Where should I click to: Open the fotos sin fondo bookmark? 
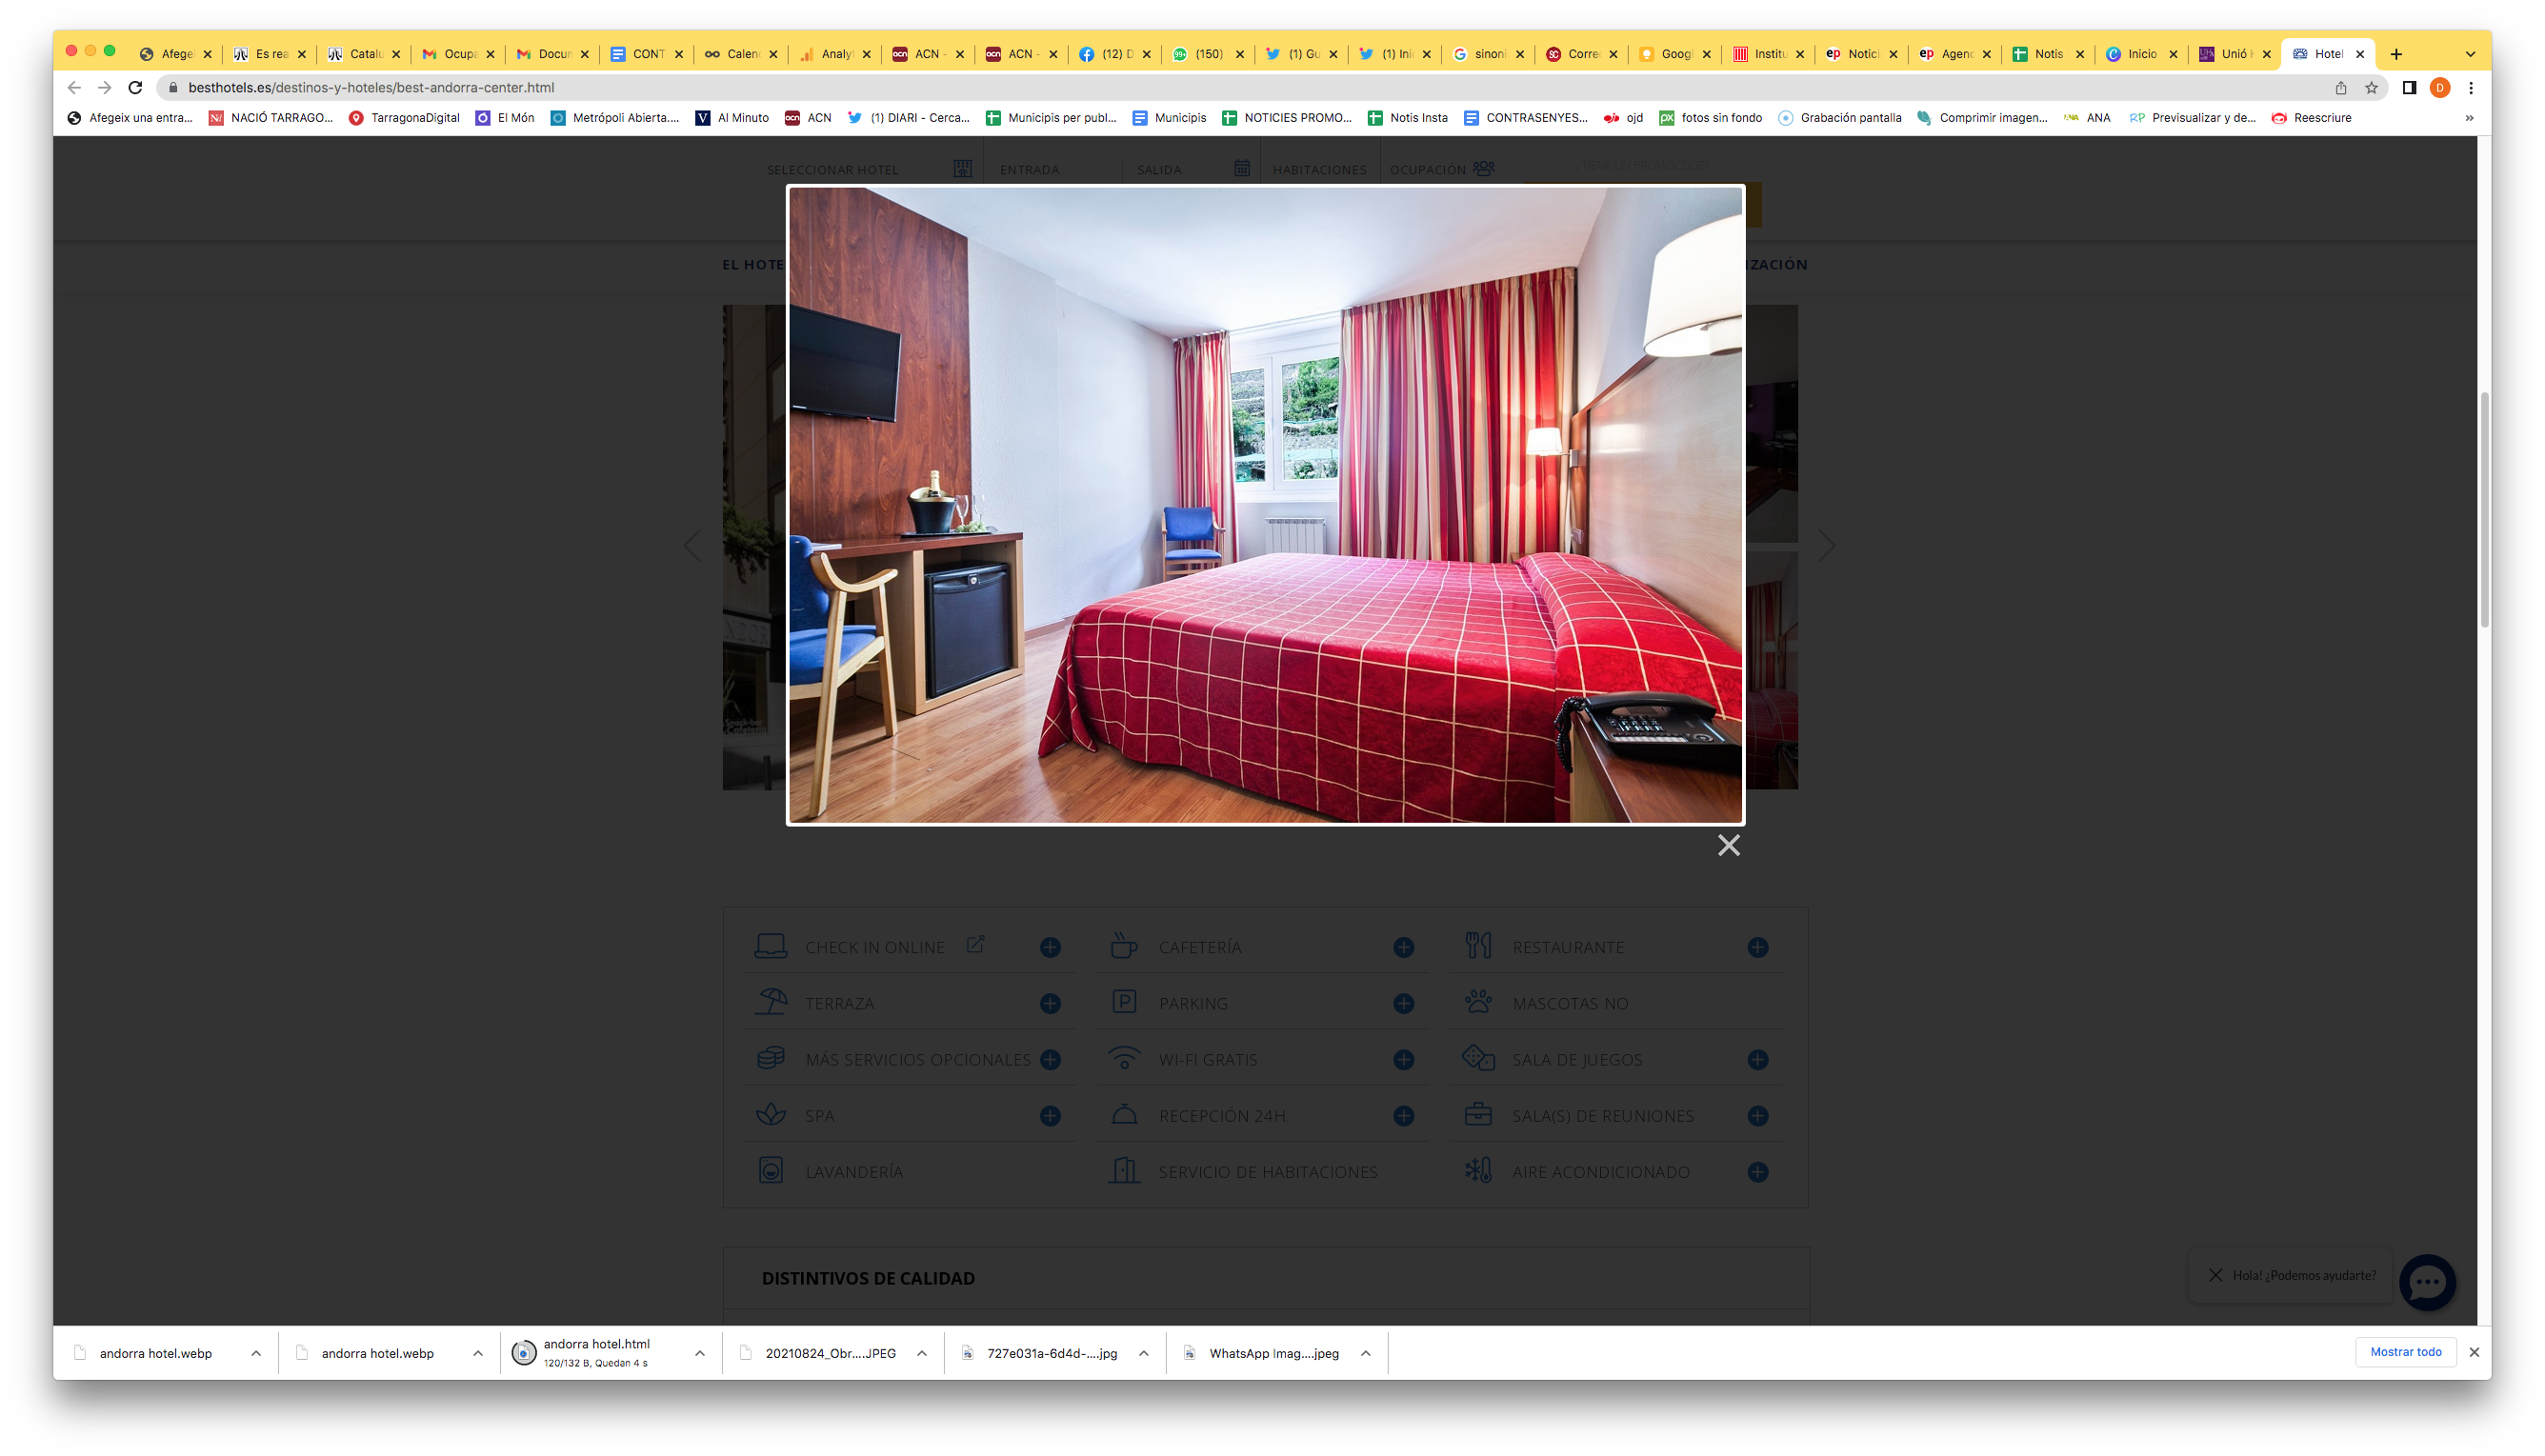coord(1711,117)
